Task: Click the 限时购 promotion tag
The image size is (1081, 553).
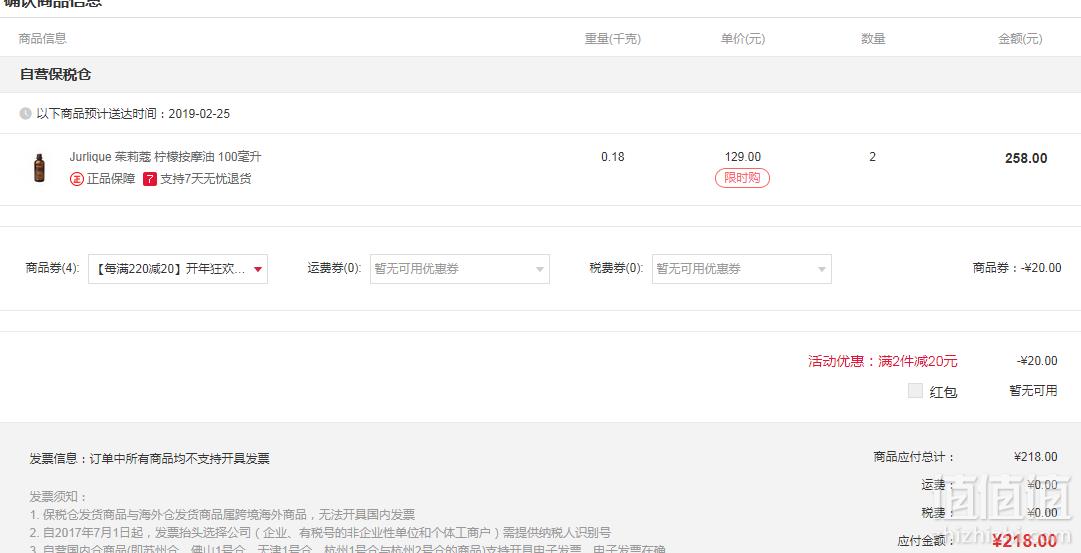Action: coord(742,178)
